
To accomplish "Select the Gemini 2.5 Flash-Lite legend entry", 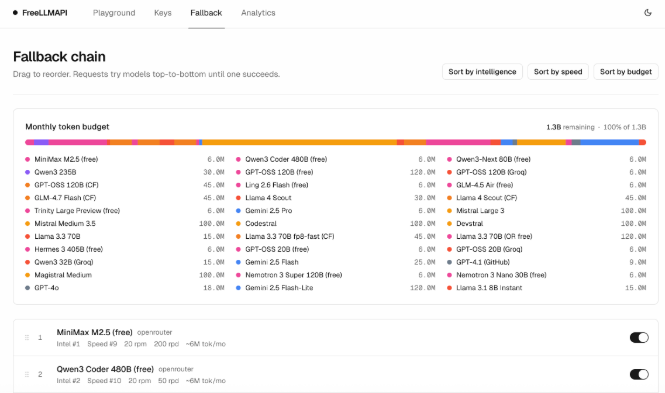I will (335, 288).
